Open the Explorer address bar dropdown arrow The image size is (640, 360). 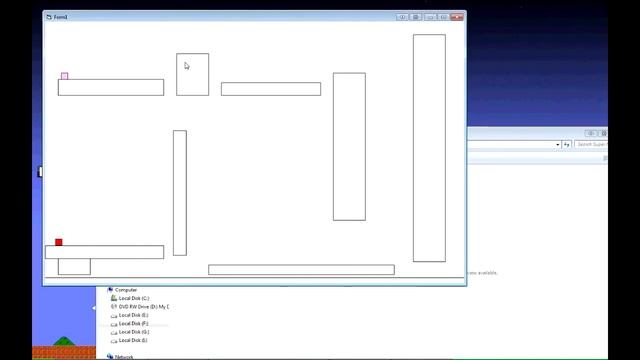(558, 144)
